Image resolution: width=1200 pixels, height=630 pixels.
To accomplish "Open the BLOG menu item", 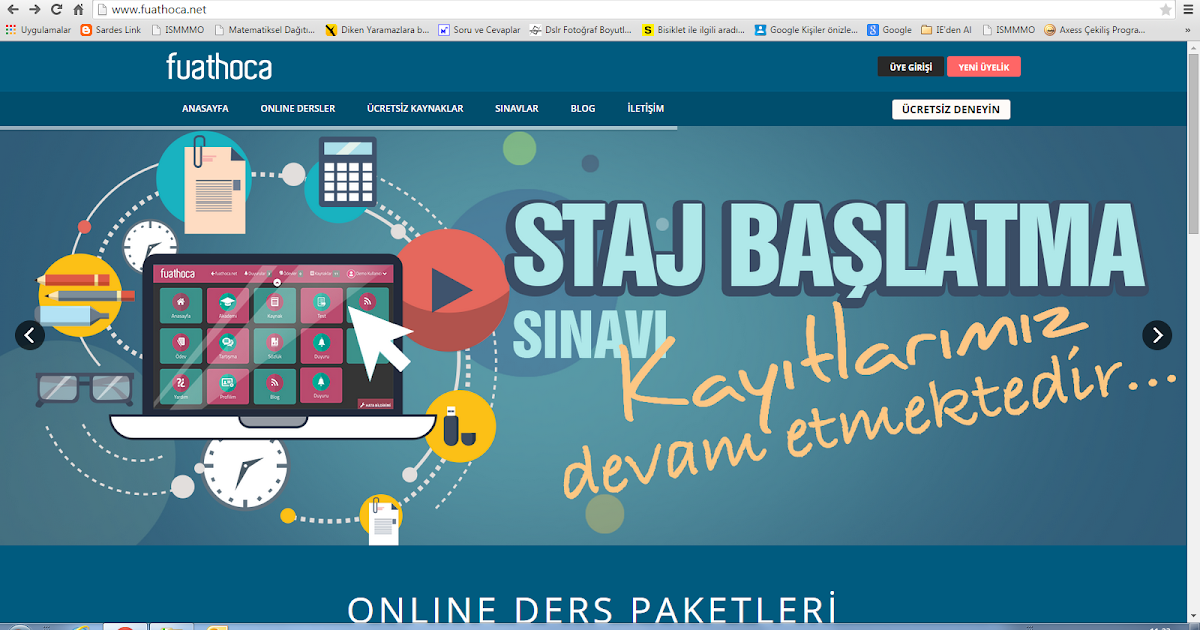I will point(583,109).
